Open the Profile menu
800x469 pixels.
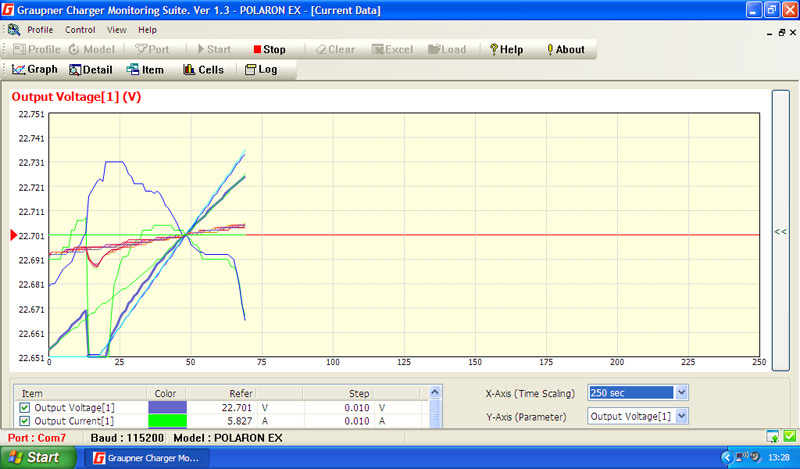40,30
